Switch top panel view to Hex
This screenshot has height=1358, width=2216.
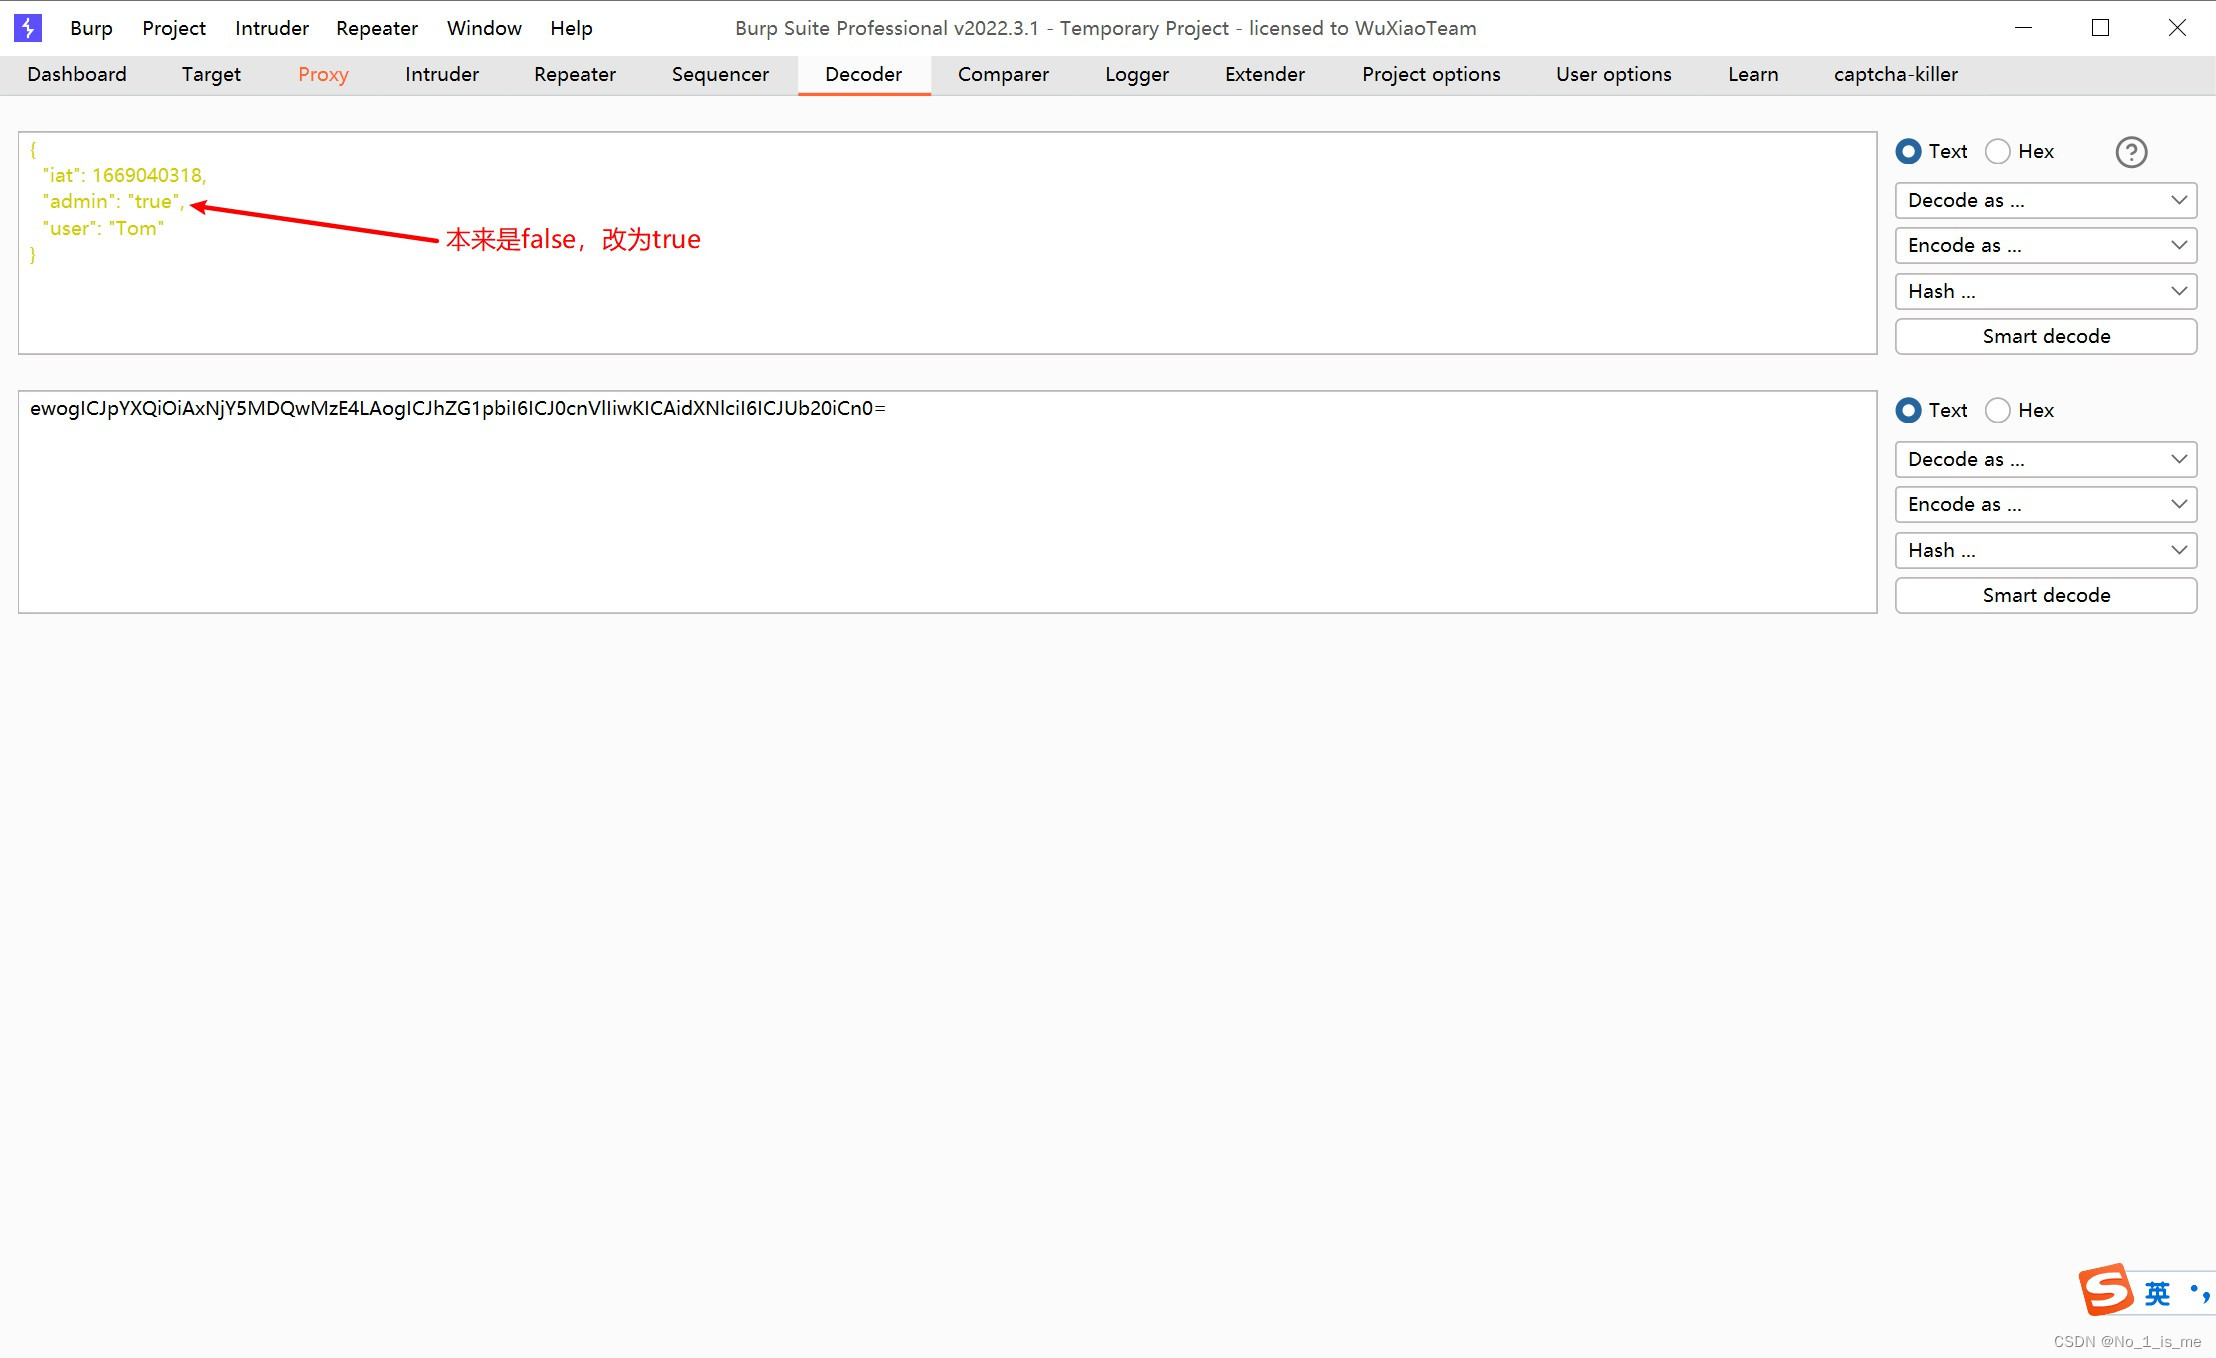(x=1998, y=151)
